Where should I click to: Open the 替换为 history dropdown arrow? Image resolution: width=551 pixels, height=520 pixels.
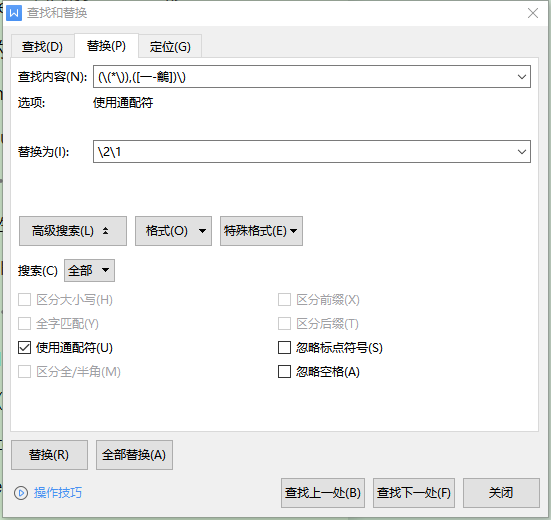click(x=522, y=152)
